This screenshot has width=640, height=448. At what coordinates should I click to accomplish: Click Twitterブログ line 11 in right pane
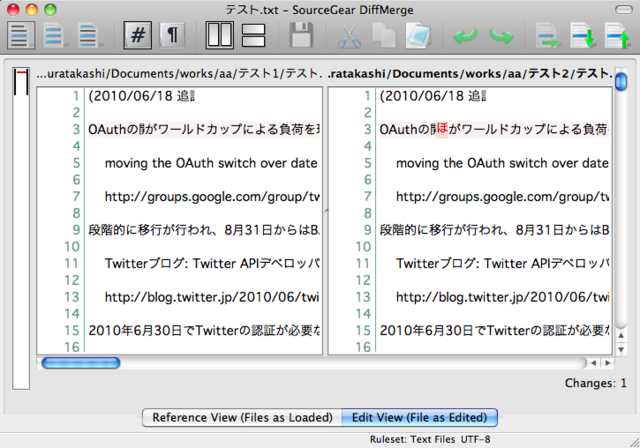tap(503, 264)
